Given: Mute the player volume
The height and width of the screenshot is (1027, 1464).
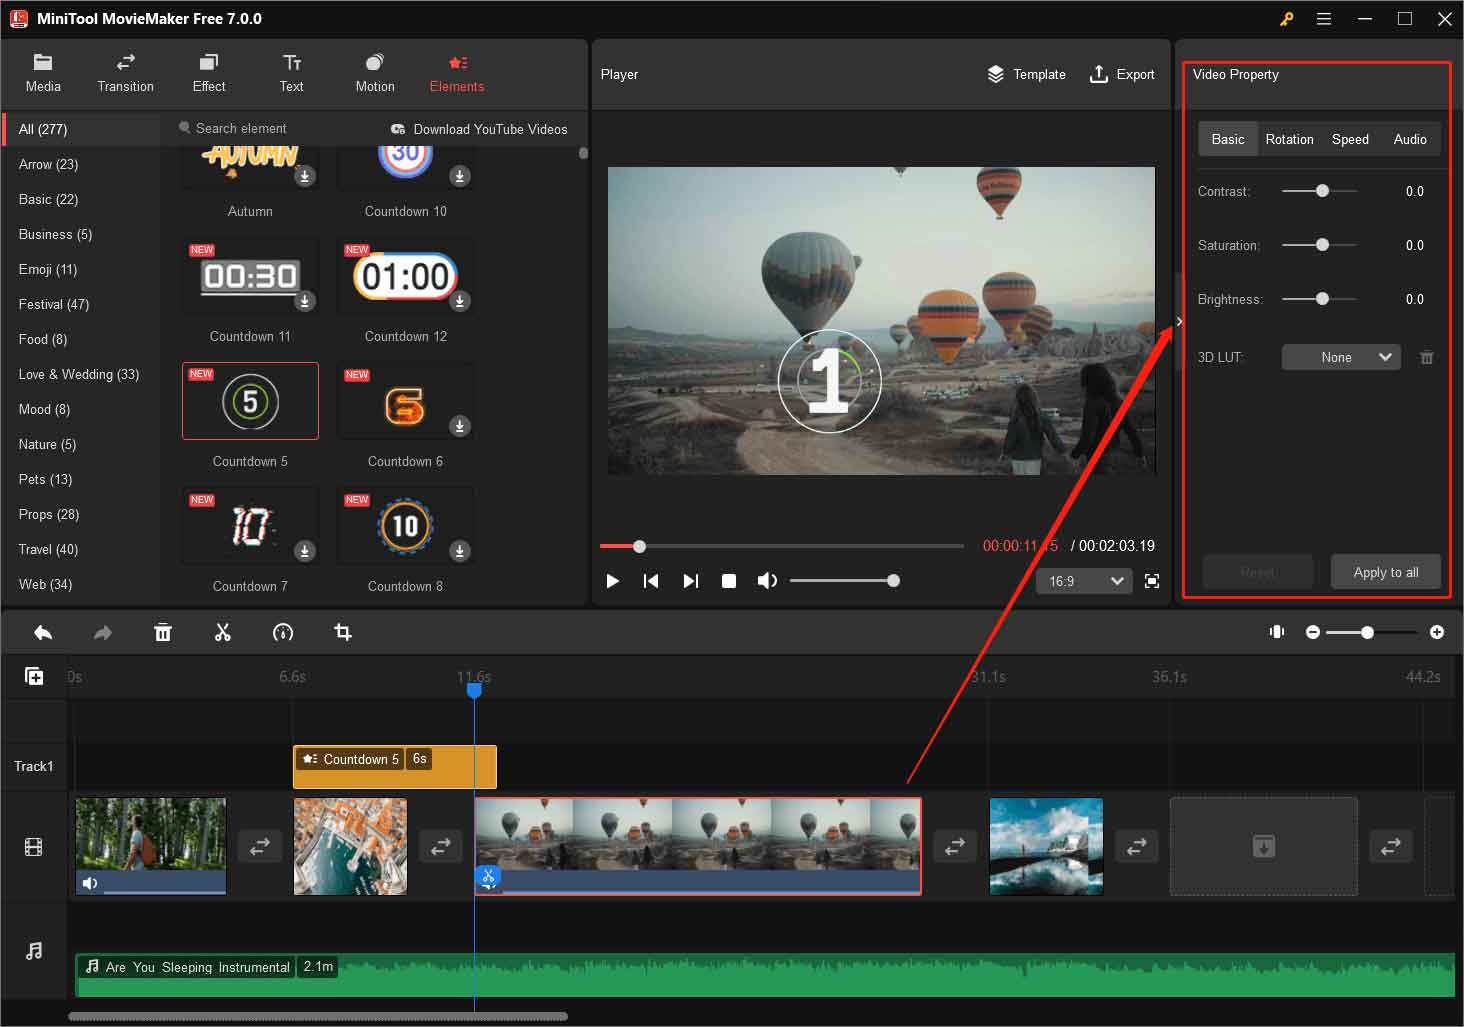Looking at the screenshot, I should (x=767, y=581).
